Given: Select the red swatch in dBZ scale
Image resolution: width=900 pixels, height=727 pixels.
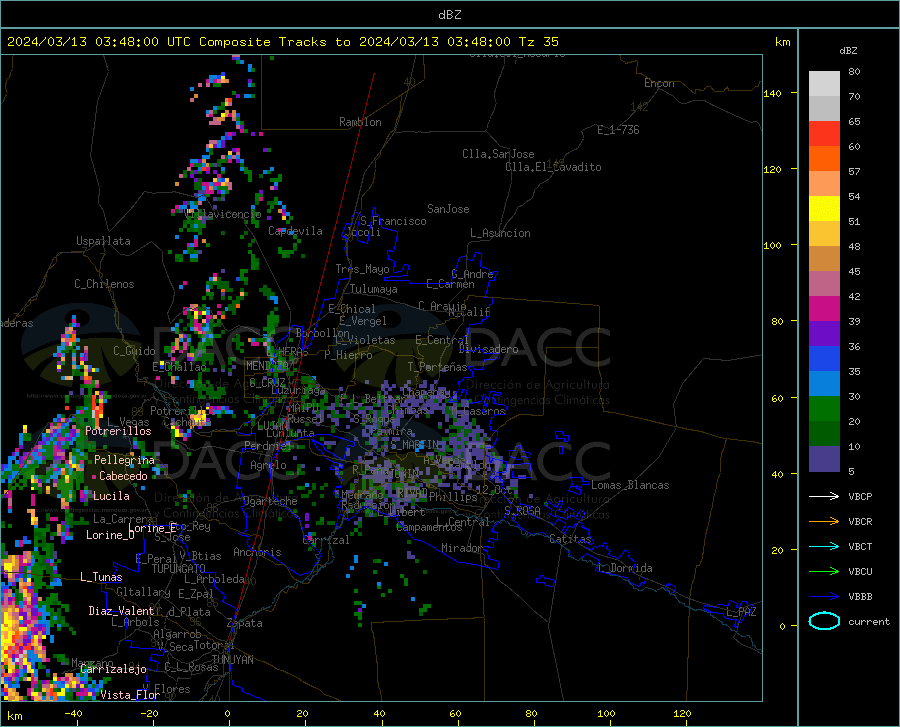Looking at the screenshot, I should point(824,134).
